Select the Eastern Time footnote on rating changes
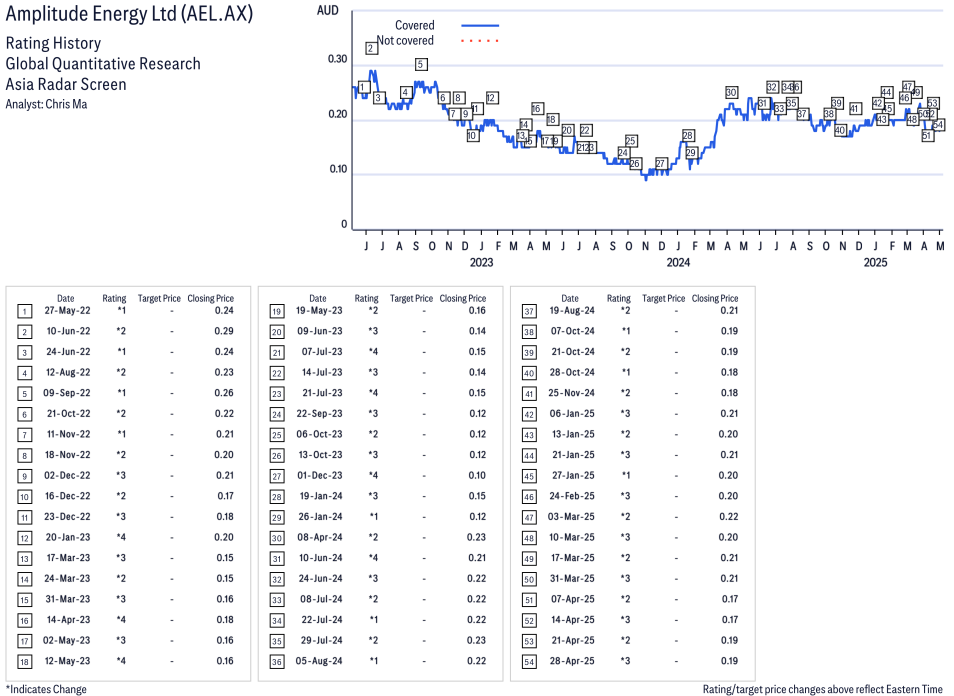 (823, 689)
